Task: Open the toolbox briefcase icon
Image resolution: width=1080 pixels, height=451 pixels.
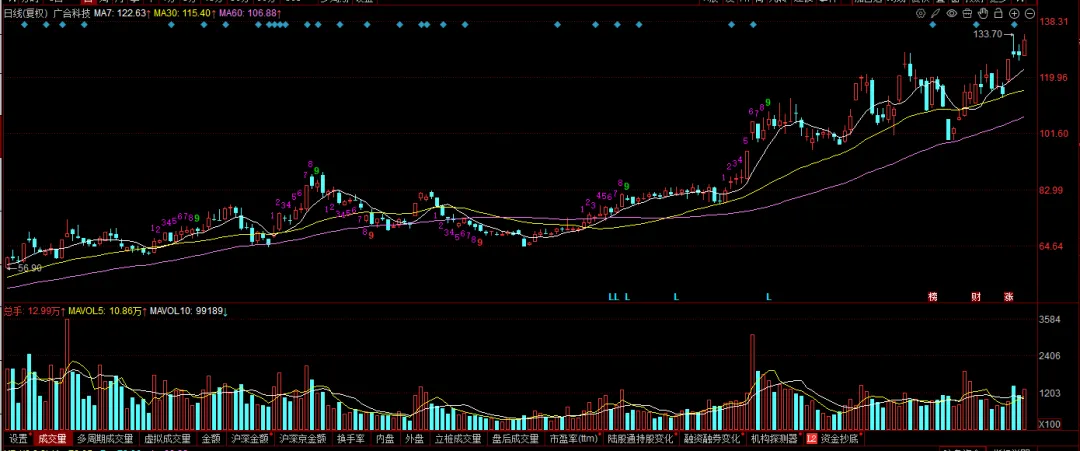Action: (967, 13)
